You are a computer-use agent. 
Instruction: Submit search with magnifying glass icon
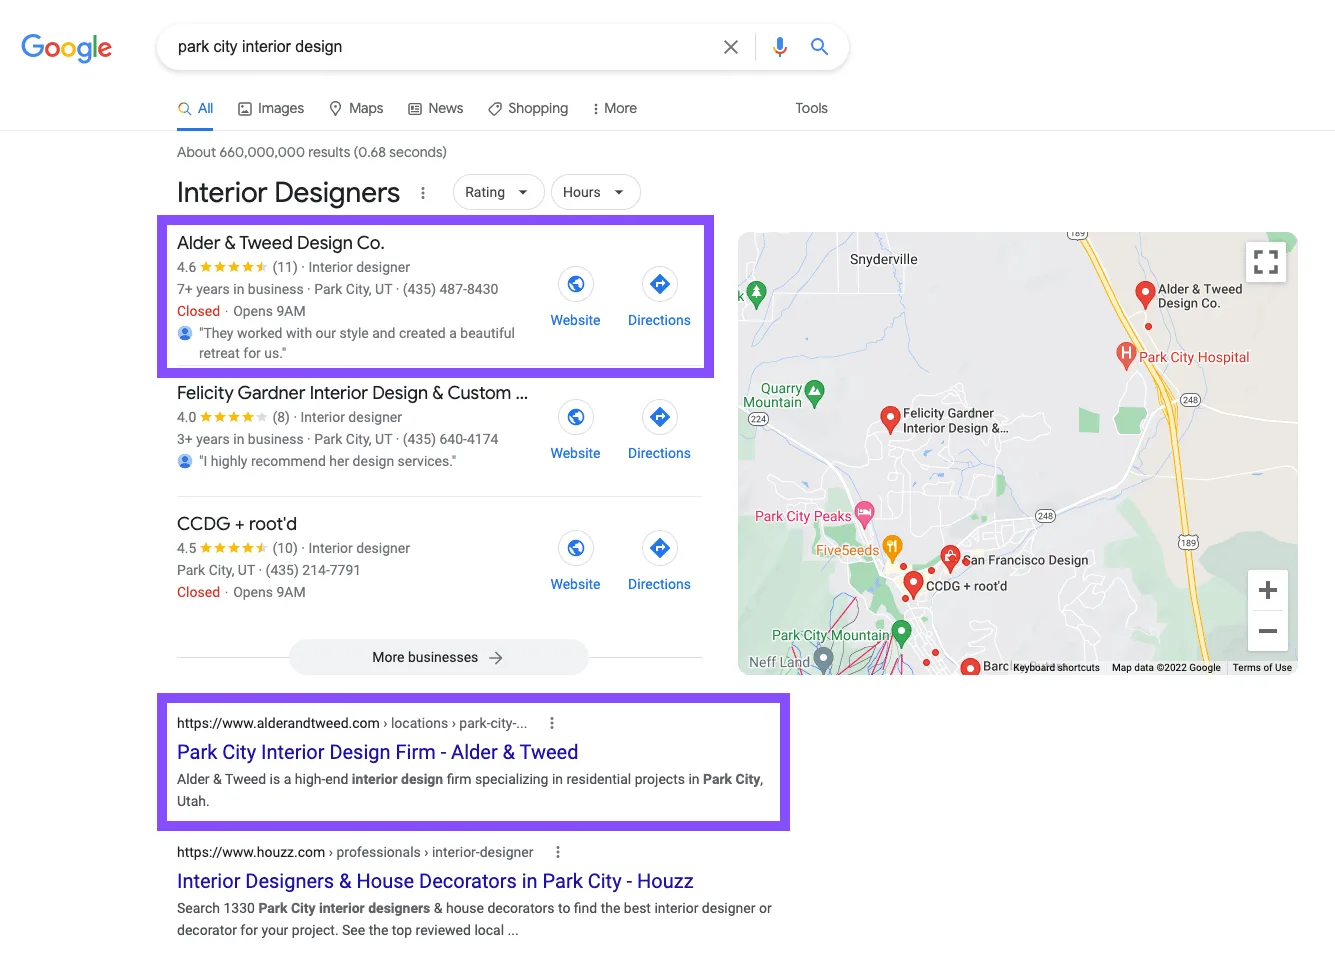click(x=819, y=46)
